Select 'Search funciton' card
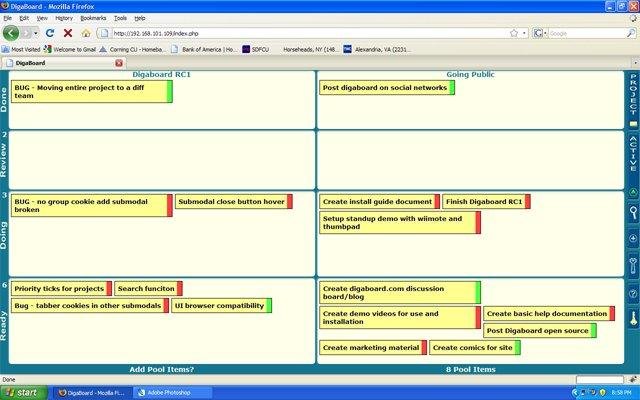 click(x=149, y=289)
